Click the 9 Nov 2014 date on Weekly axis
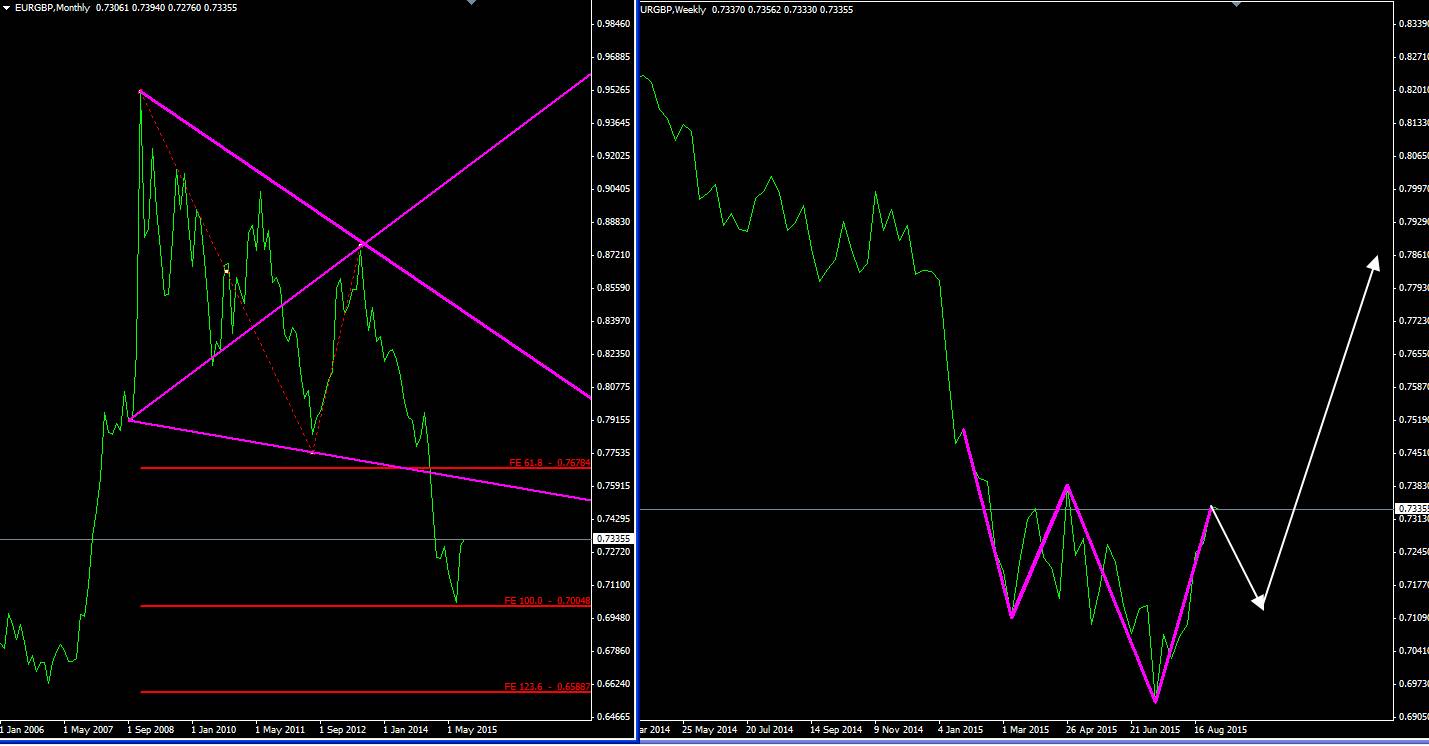This screenshot has width=1429, height=746. [900, 730]
